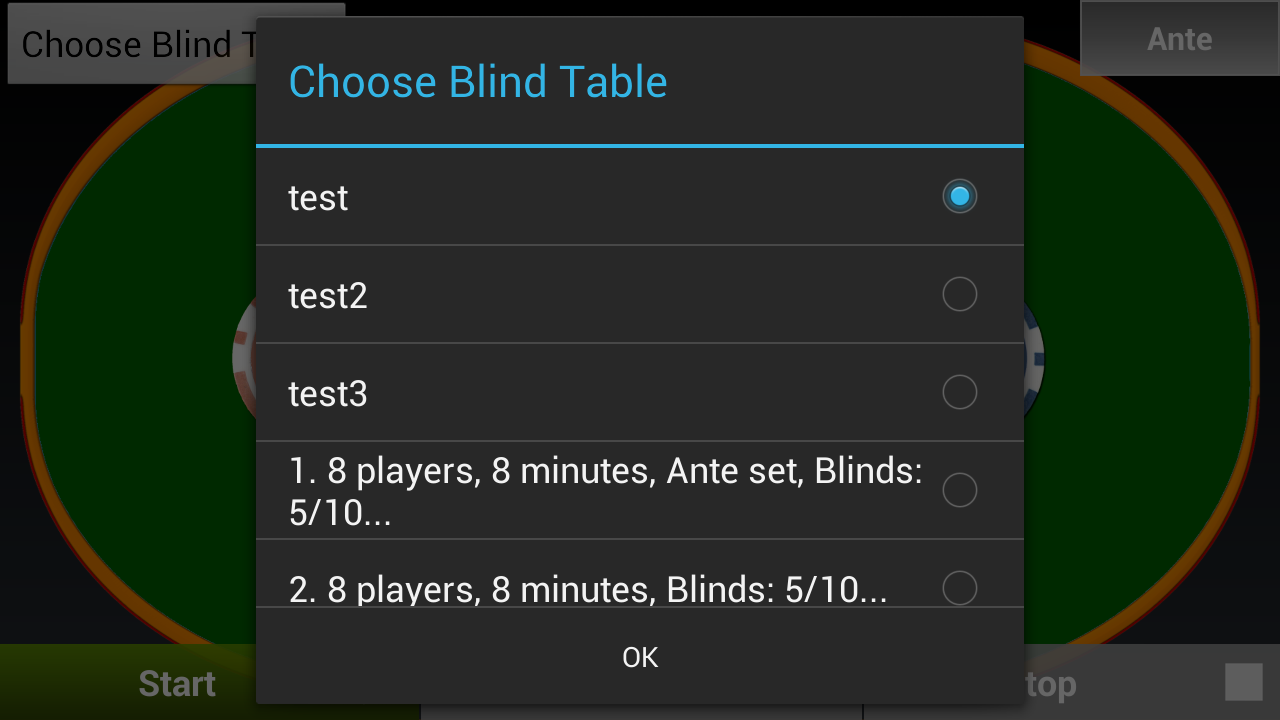This screenshot has width=1280, height=720.
Task: Select the "test" radio button
Action: [x=959, y=196]
